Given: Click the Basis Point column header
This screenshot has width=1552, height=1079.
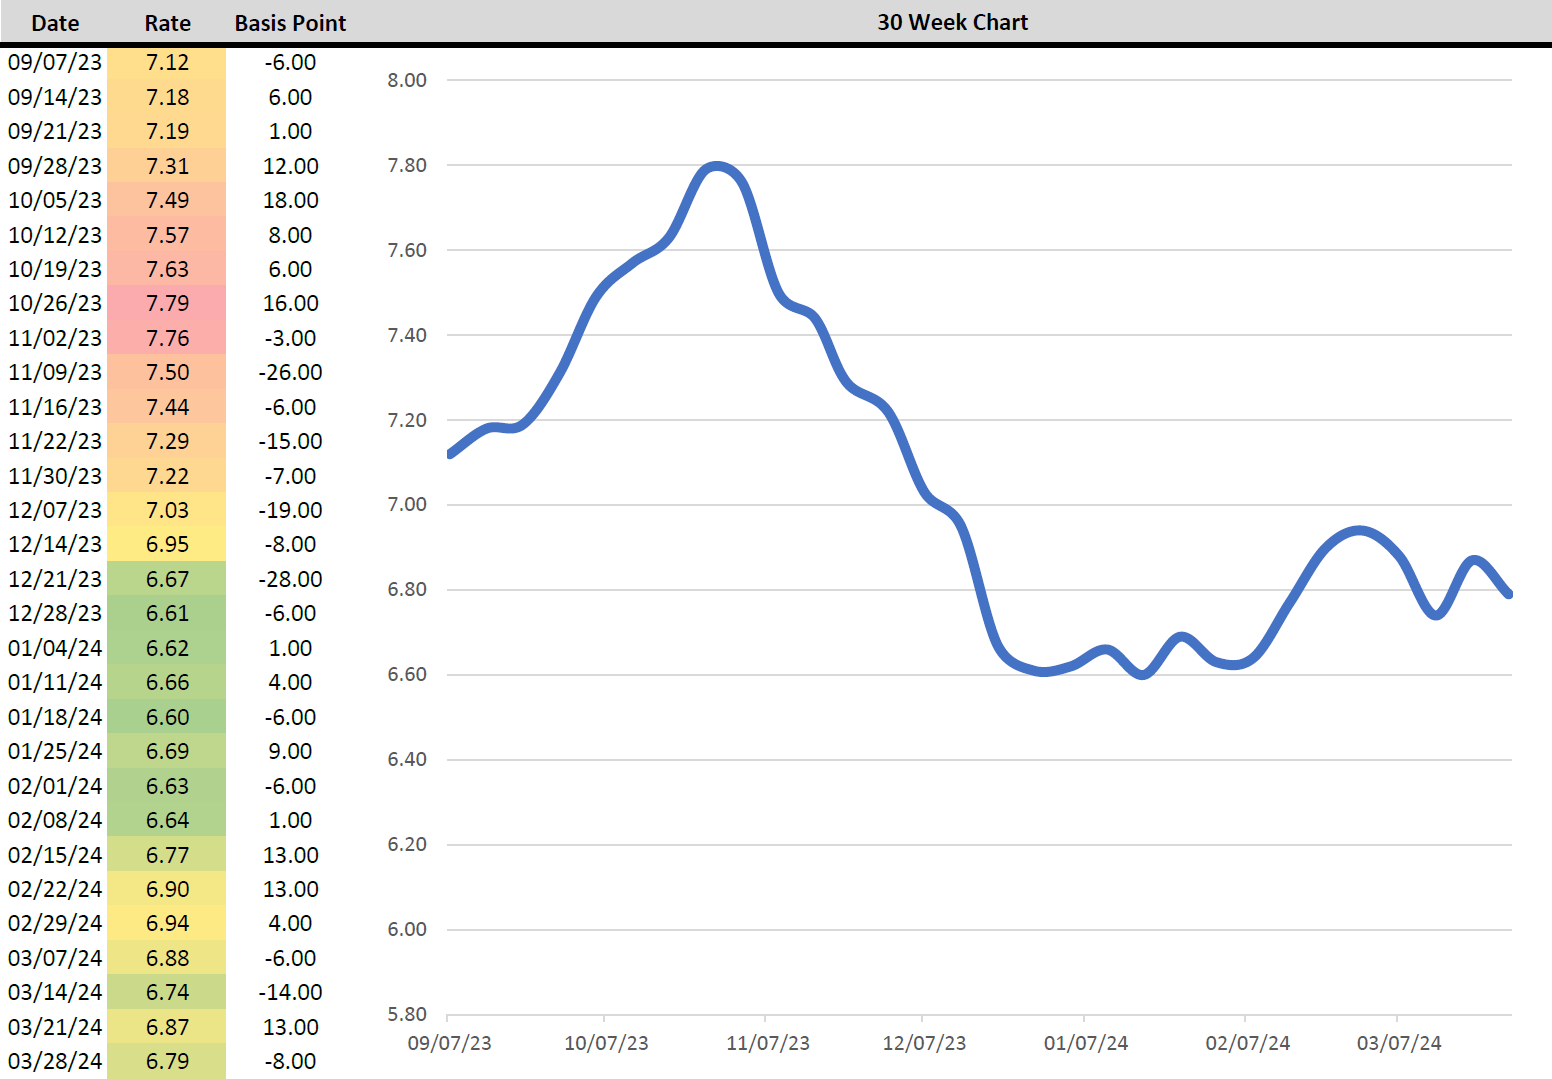Looking at the screenshot, I should [x=290, y=23].
